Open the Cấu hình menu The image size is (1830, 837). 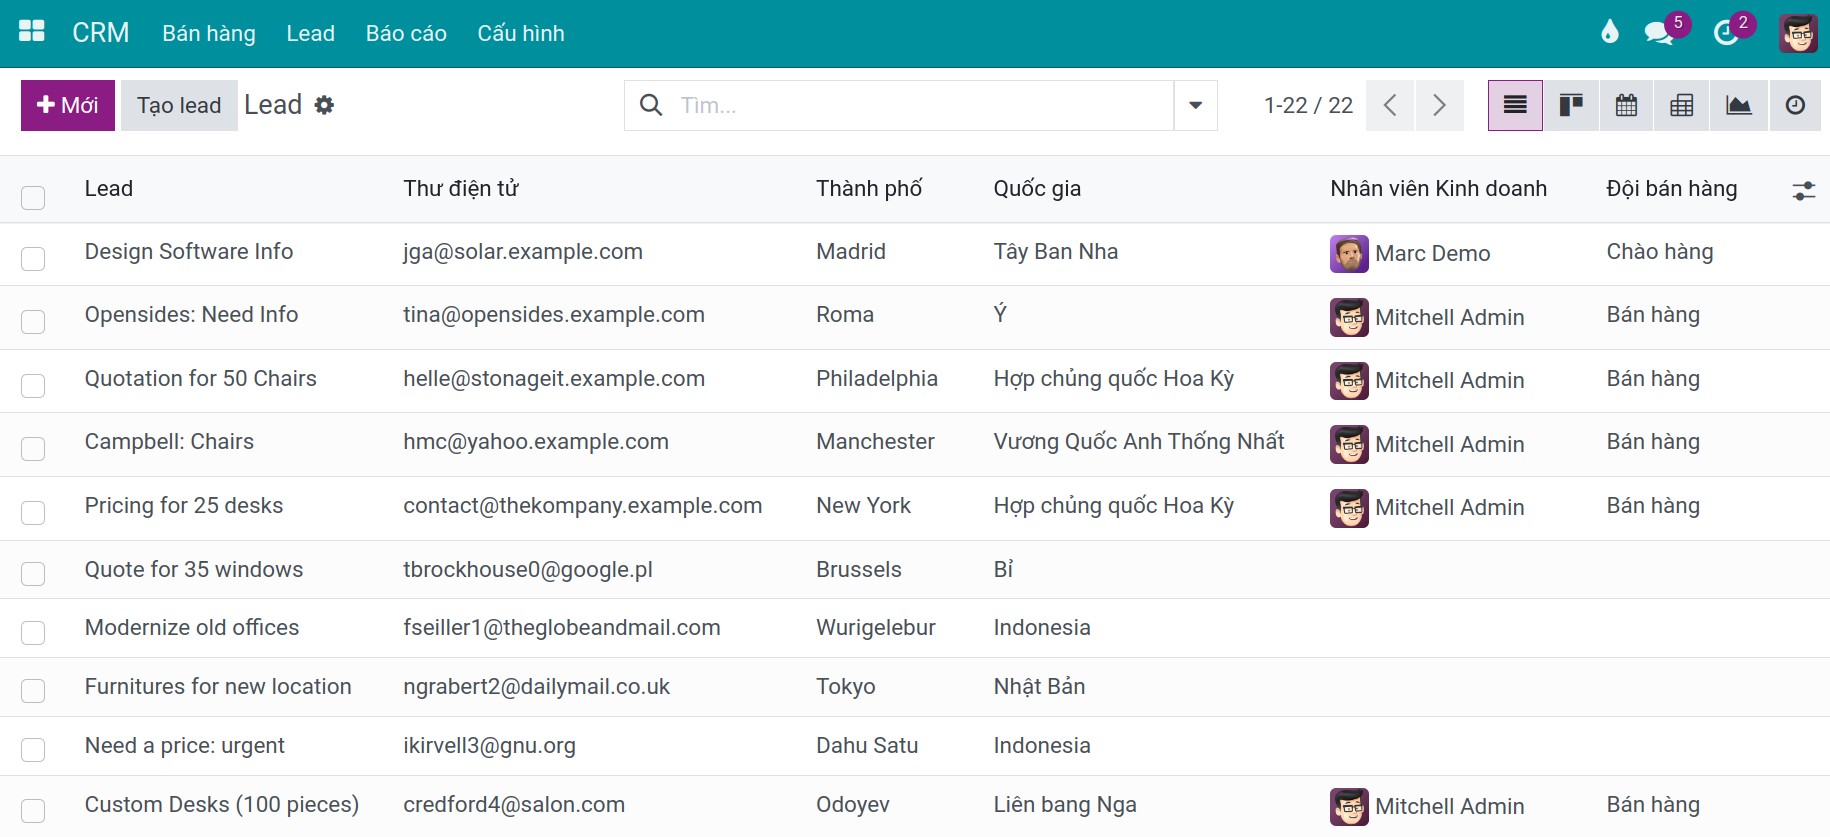coord(521,33)
